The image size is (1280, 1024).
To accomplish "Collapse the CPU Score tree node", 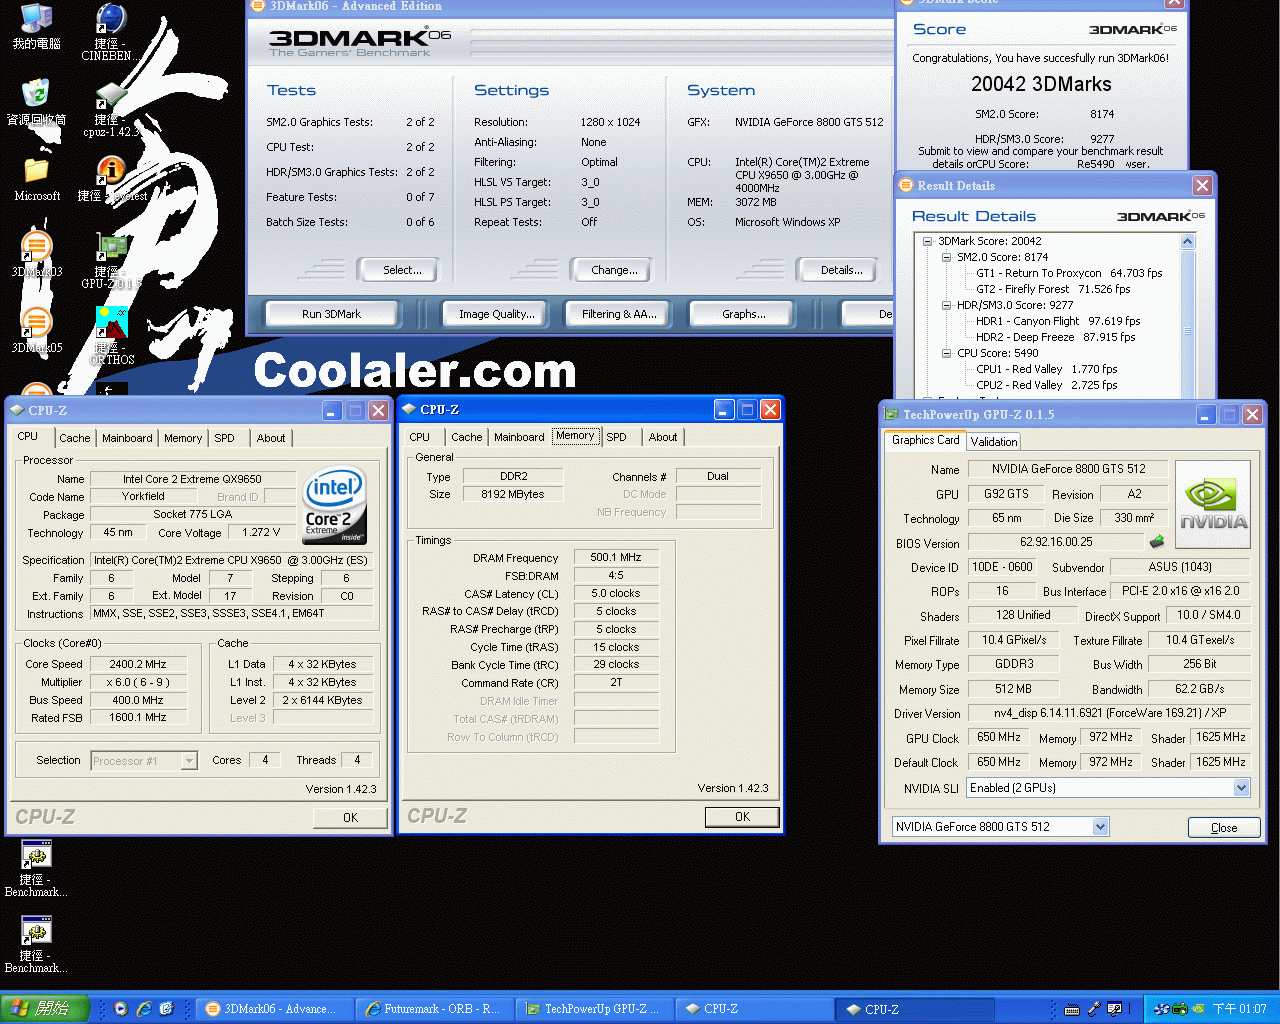I will click(x=947, y=353).
